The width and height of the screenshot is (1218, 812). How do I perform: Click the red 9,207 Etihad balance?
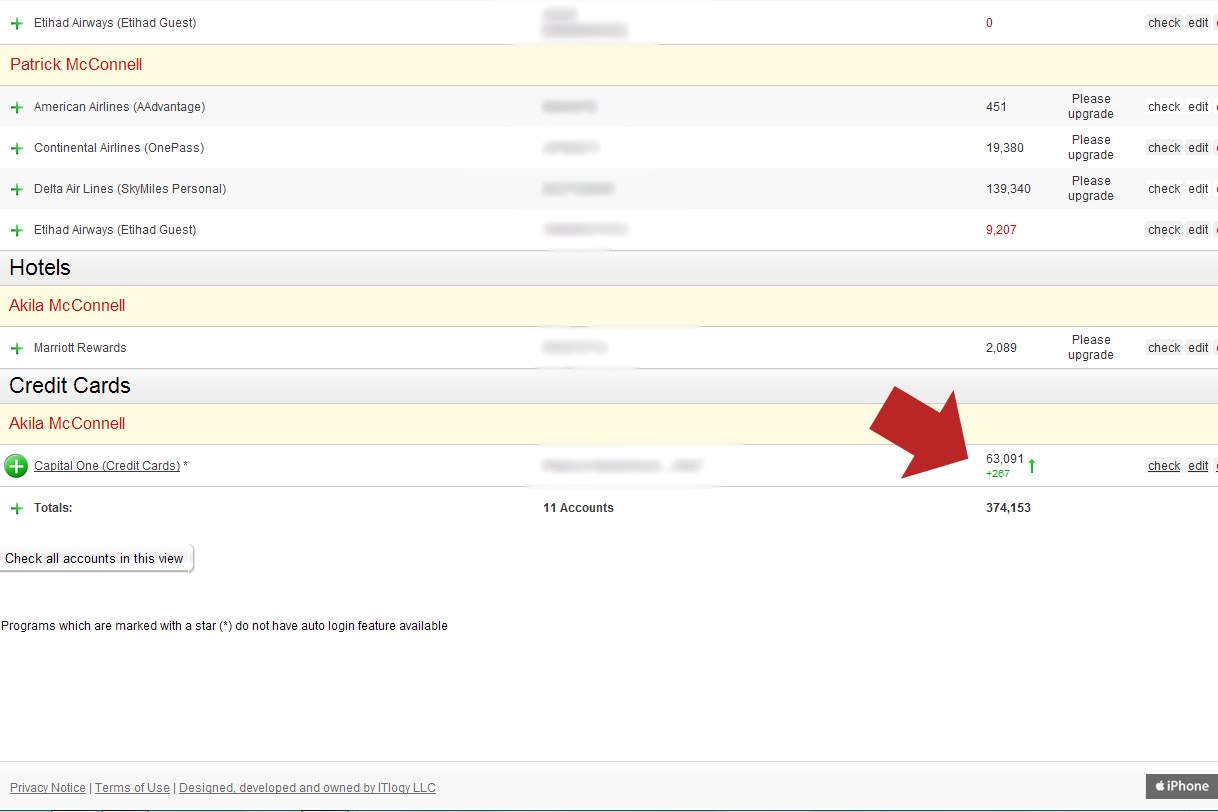pyautogui.click(x=1001, y=230)
